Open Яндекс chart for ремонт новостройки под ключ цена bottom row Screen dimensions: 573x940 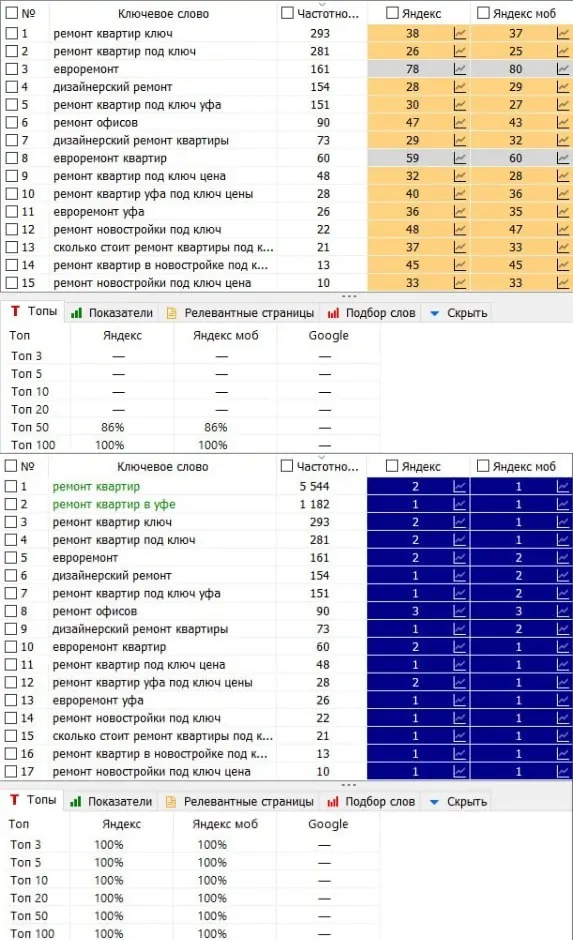pyautogui.click(x=460, y=772)
